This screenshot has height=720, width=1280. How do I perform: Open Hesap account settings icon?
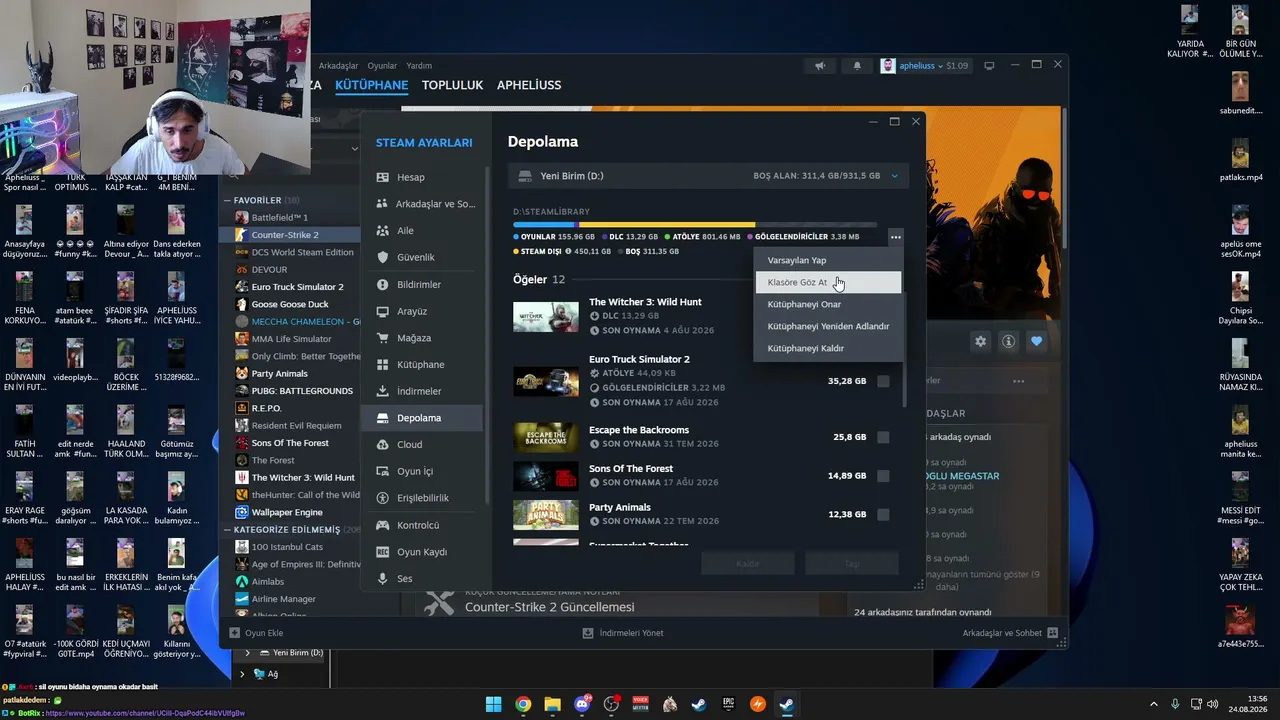tap(382, 177)
